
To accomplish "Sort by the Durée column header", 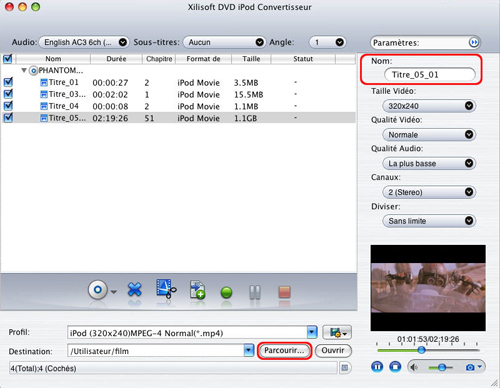I will (x=116, y=59).
